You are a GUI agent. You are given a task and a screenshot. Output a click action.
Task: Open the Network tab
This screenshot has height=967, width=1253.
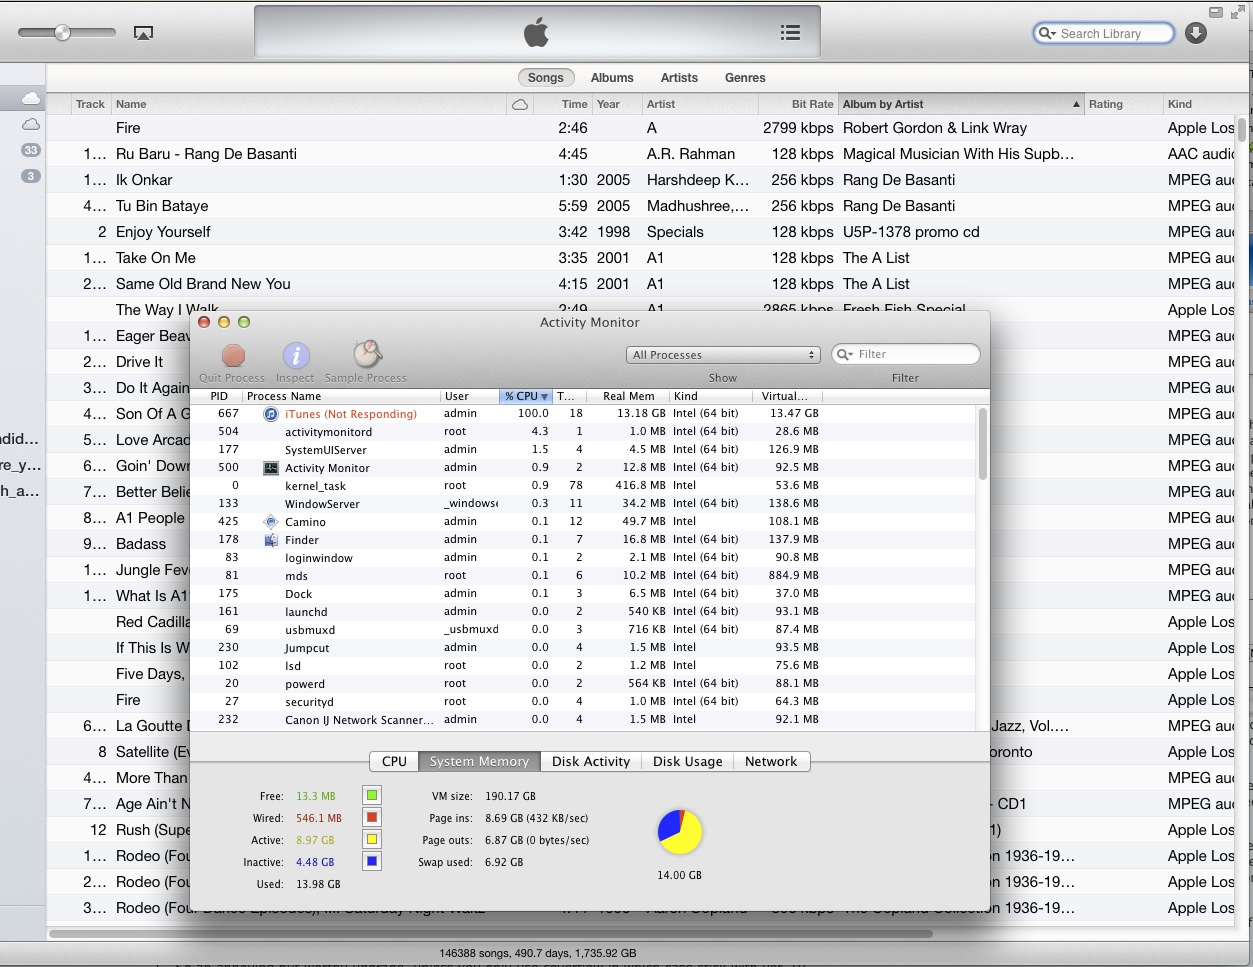(771, 762)
